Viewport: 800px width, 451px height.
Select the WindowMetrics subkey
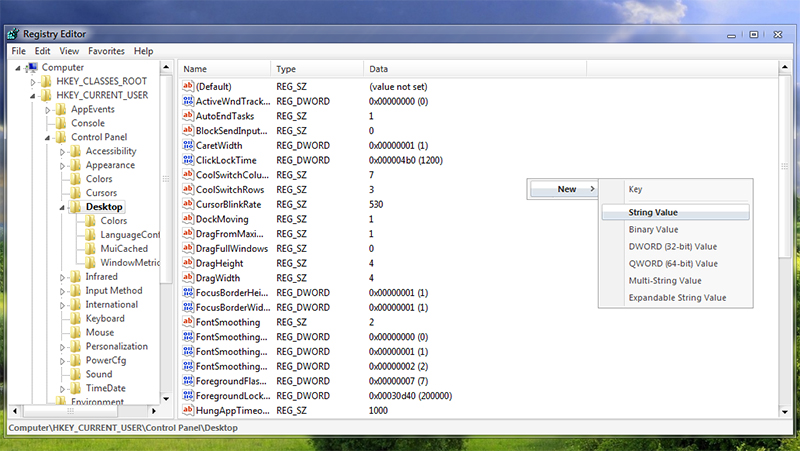[x=130, y=262]
